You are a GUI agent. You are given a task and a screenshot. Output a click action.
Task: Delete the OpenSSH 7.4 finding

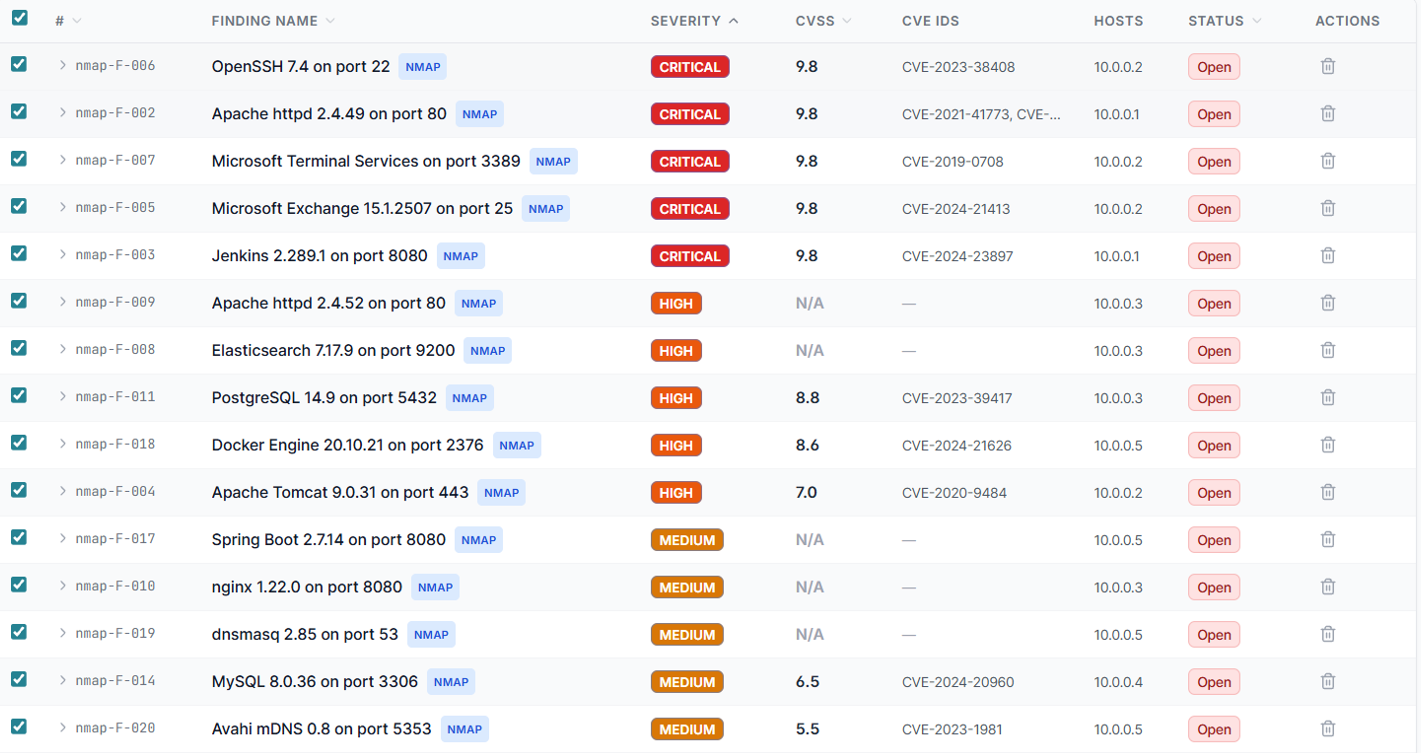pos(1327,66)
